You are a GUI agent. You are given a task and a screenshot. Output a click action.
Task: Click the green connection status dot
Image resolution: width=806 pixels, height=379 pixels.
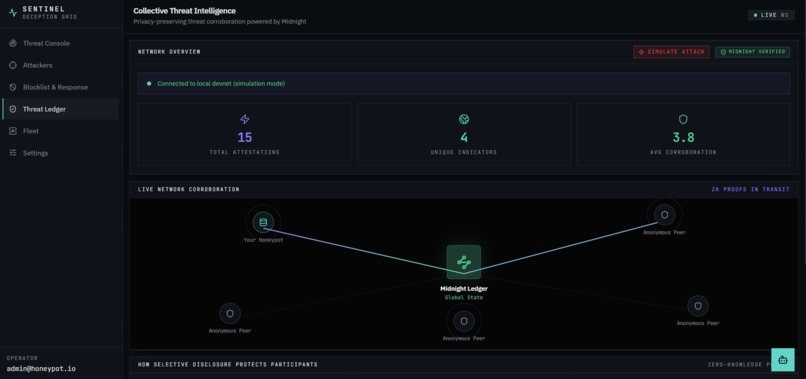[149, 83]
